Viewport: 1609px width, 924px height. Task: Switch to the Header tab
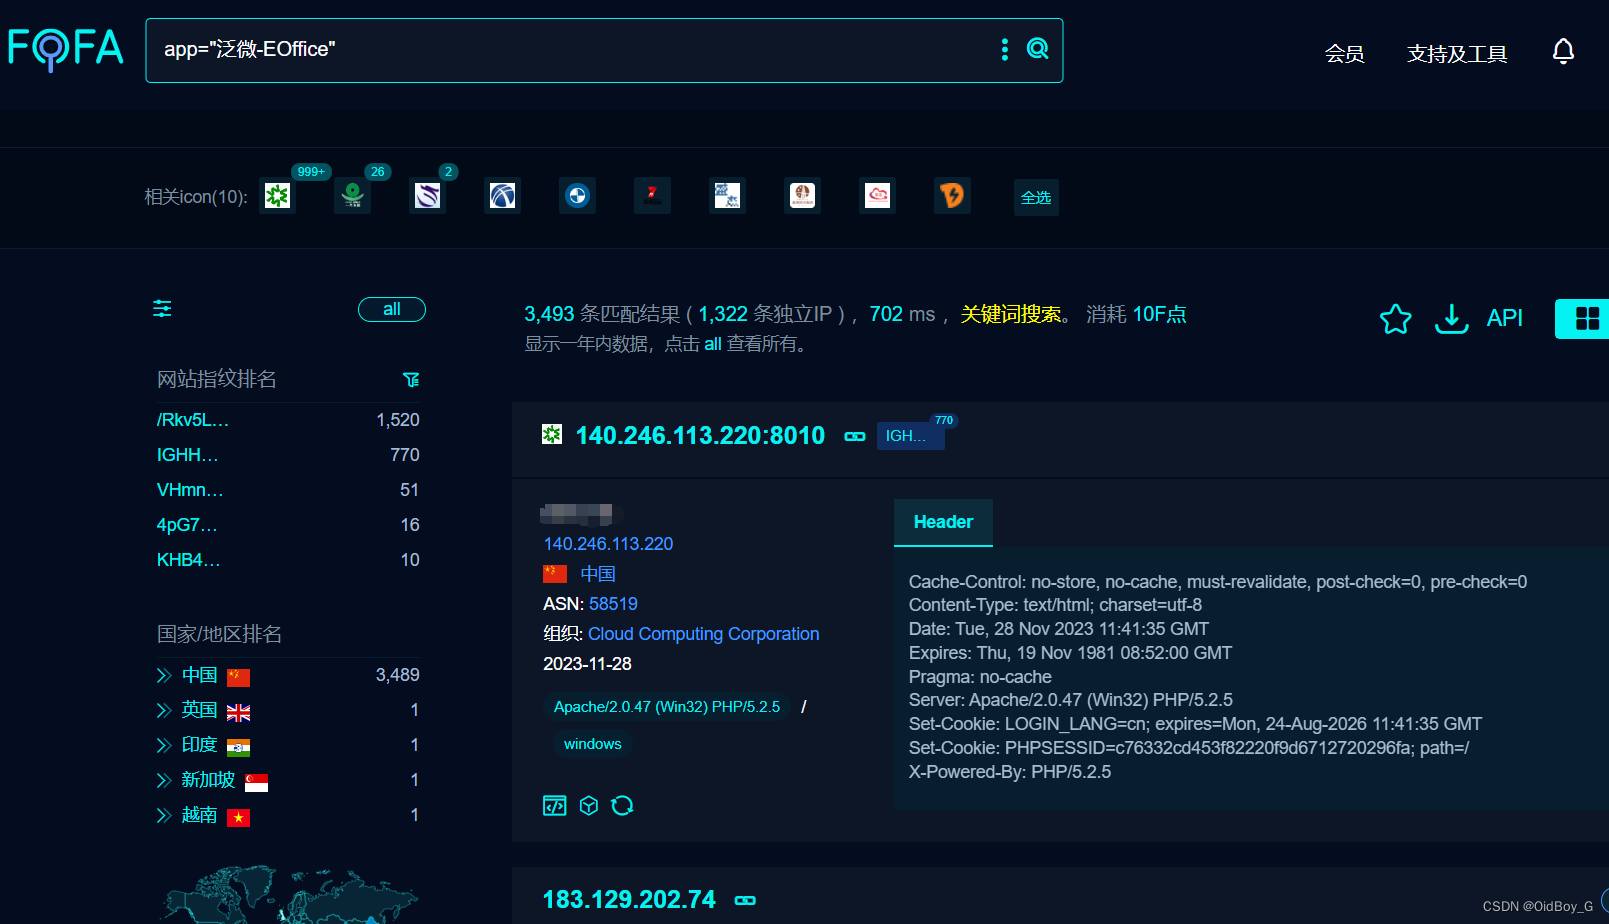[x=942, y=522]
